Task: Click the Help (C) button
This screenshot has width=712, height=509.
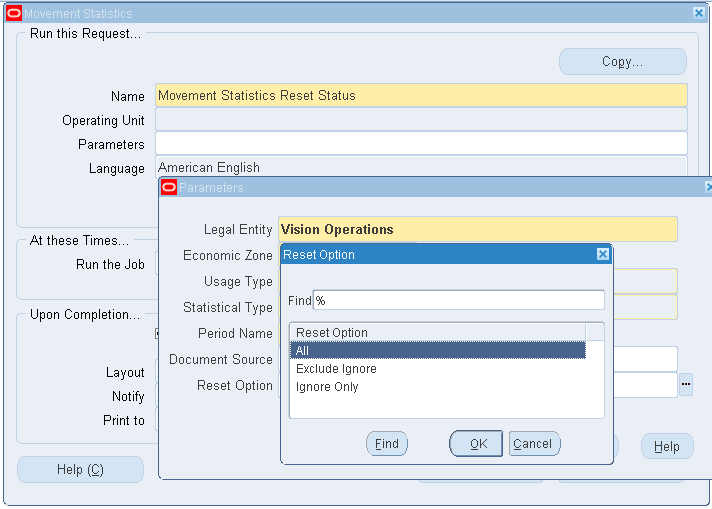Action: (80, 469)
